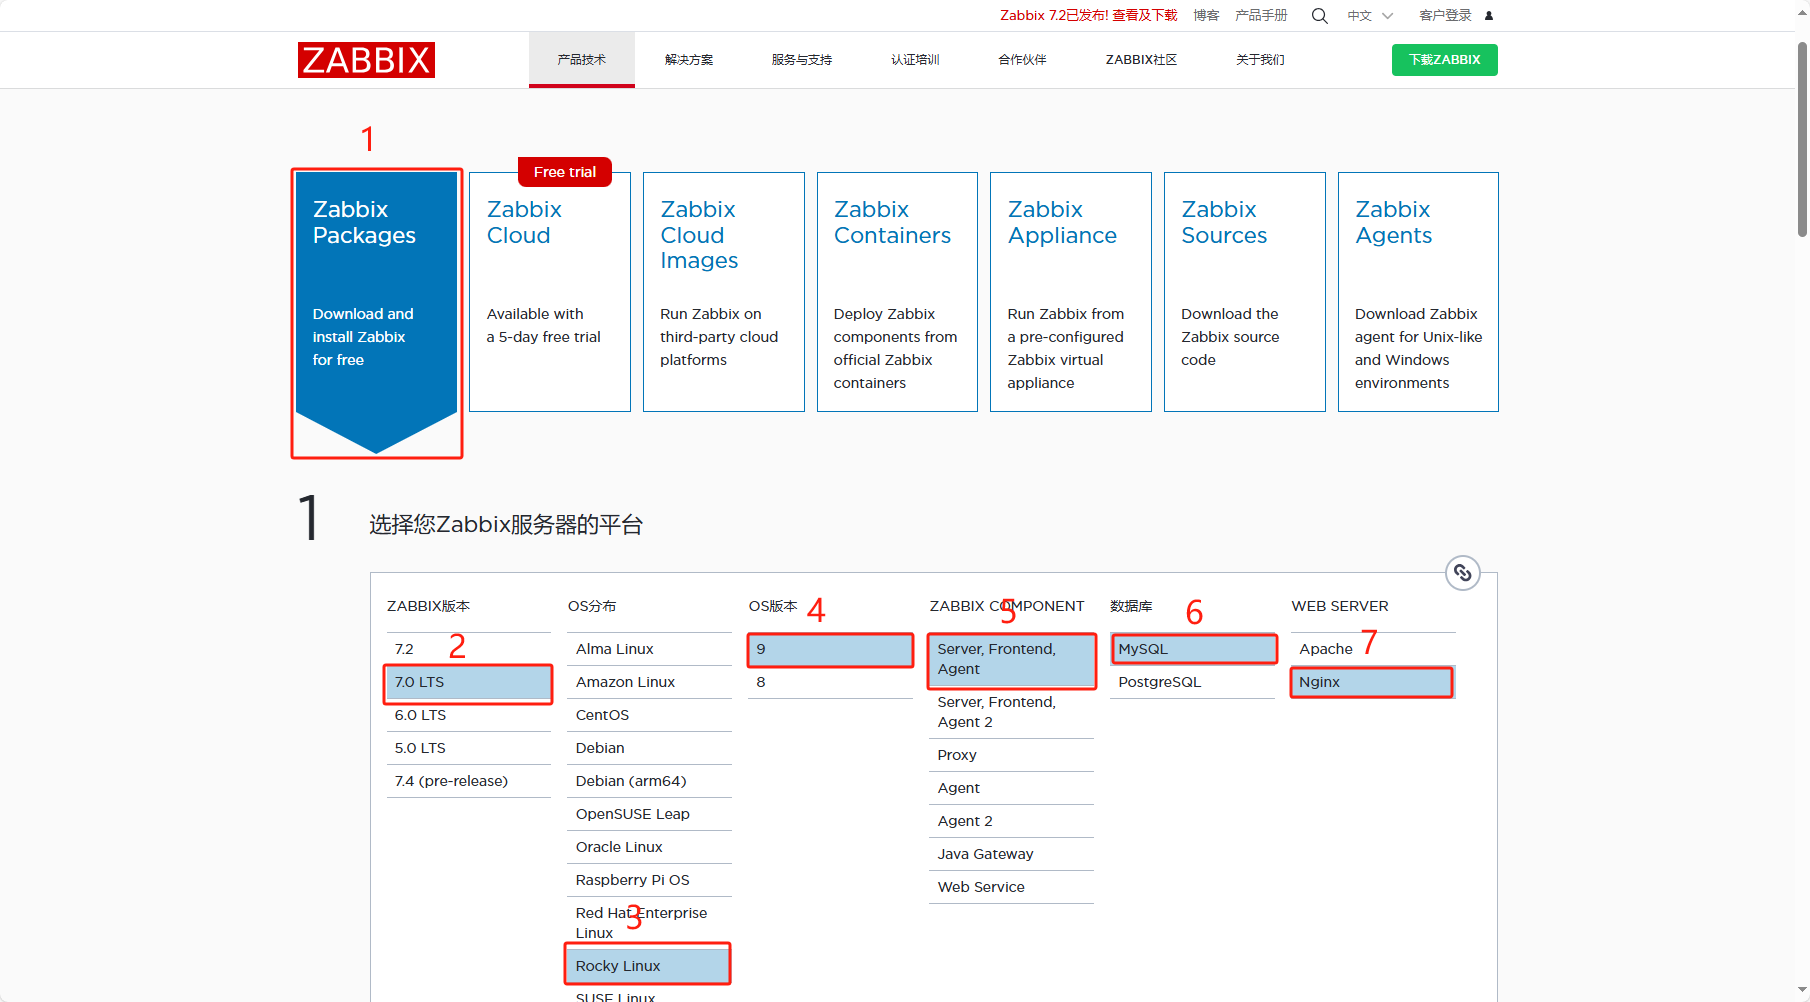
Task: Select the Zabbix Sources tab
Action: pos(1245,292)
